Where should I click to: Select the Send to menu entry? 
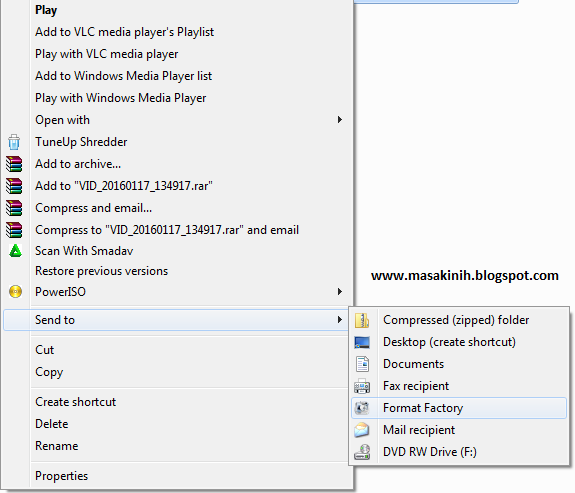(x=176, y=320)
